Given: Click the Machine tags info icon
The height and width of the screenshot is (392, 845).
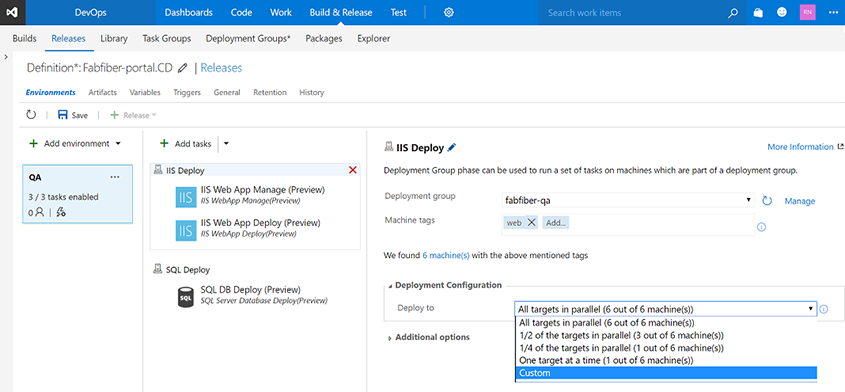Looking at the screenshot, I should [761, 227].
